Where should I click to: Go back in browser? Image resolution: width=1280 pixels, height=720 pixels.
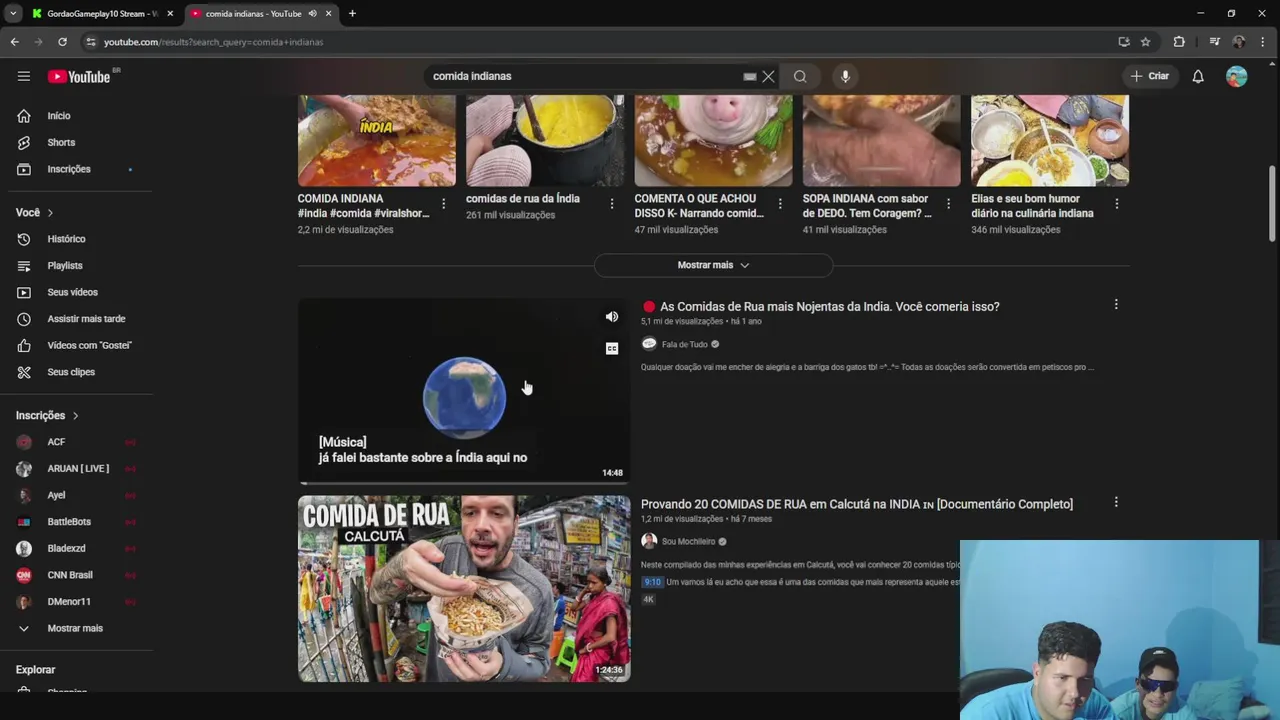(14, 42)
